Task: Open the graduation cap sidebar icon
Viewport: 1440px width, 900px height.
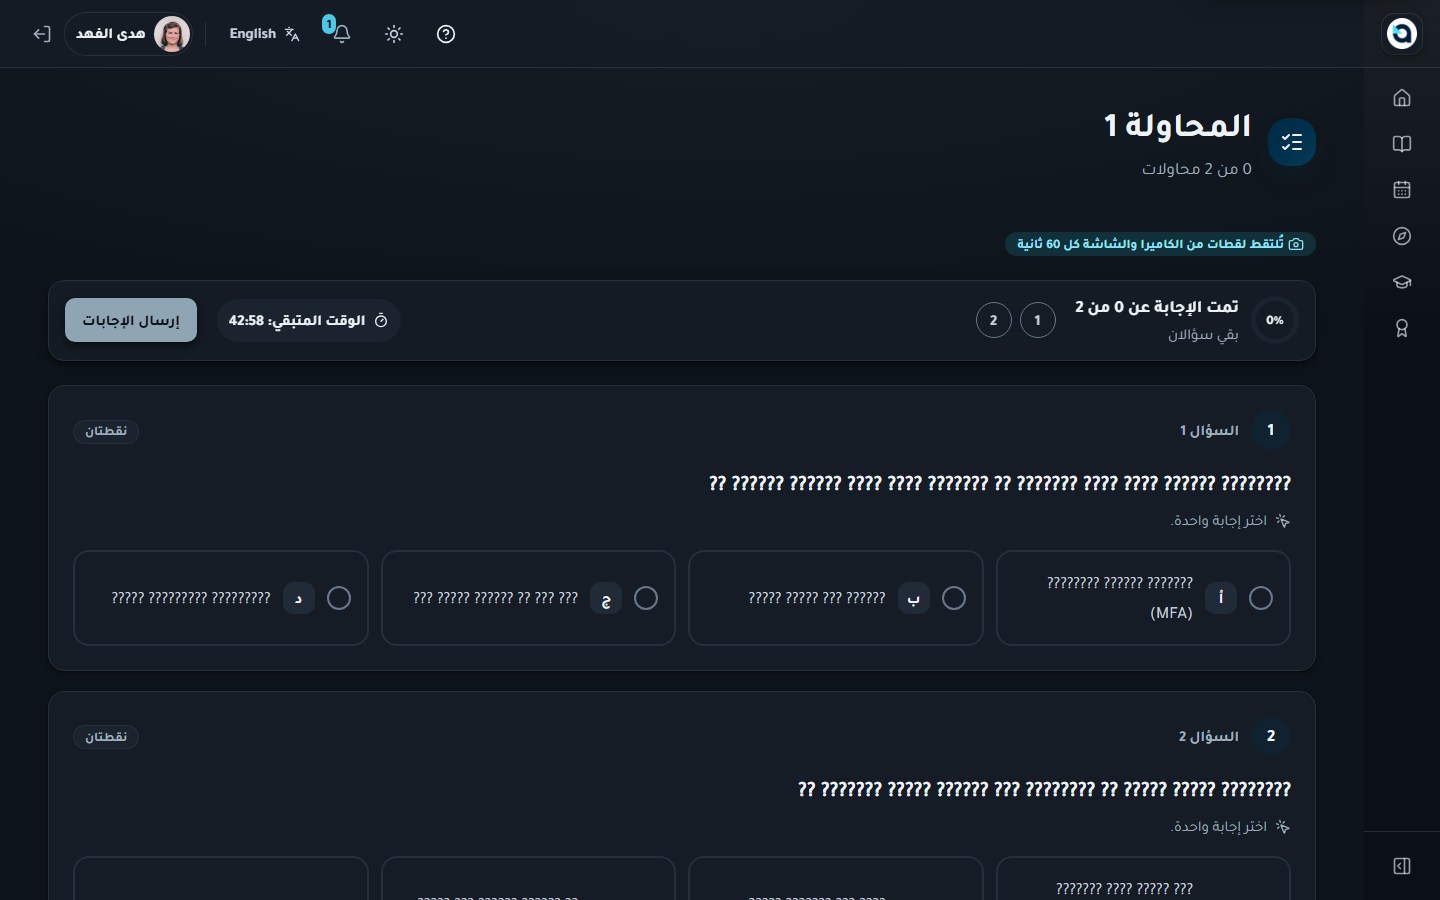Action: (1402, 282)
